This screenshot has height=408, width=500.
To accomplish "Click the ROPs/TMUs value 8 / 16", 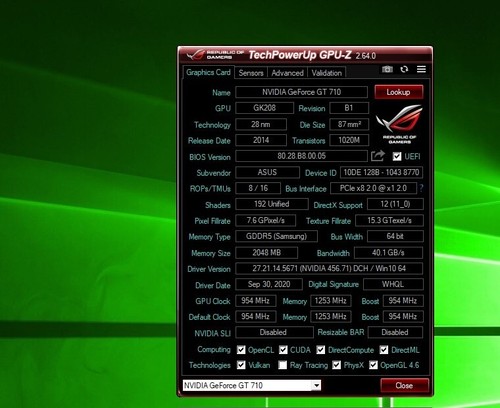I will [x=258, y=188].
